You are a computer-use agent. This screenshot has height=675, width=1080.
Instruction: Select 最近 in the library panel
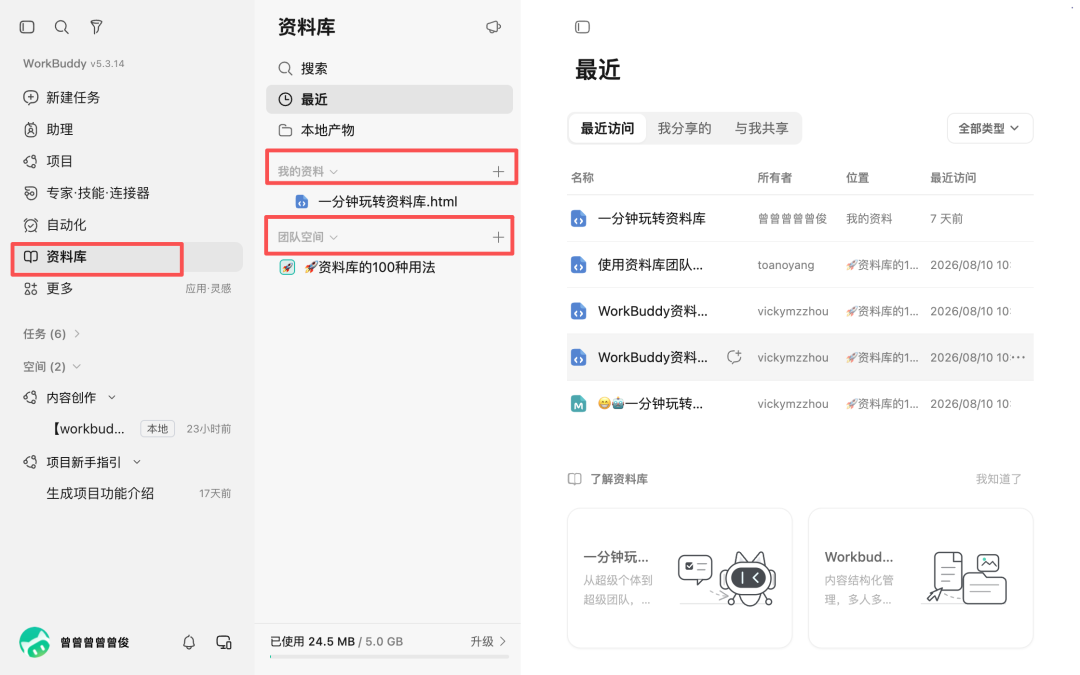point(389,99)
